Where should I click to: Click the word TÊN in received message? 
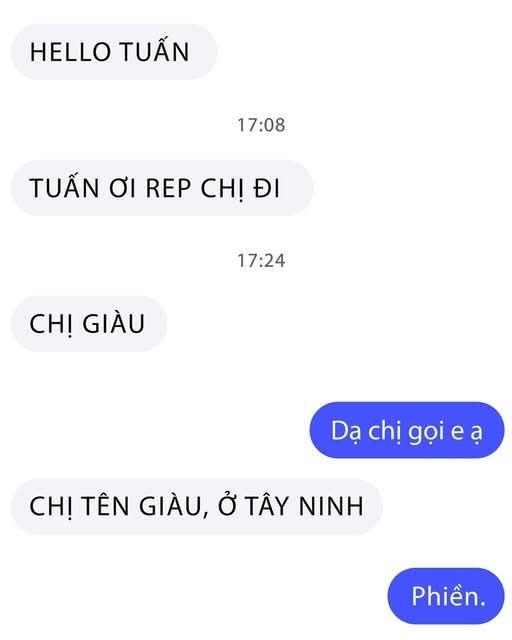click(106, 506)
